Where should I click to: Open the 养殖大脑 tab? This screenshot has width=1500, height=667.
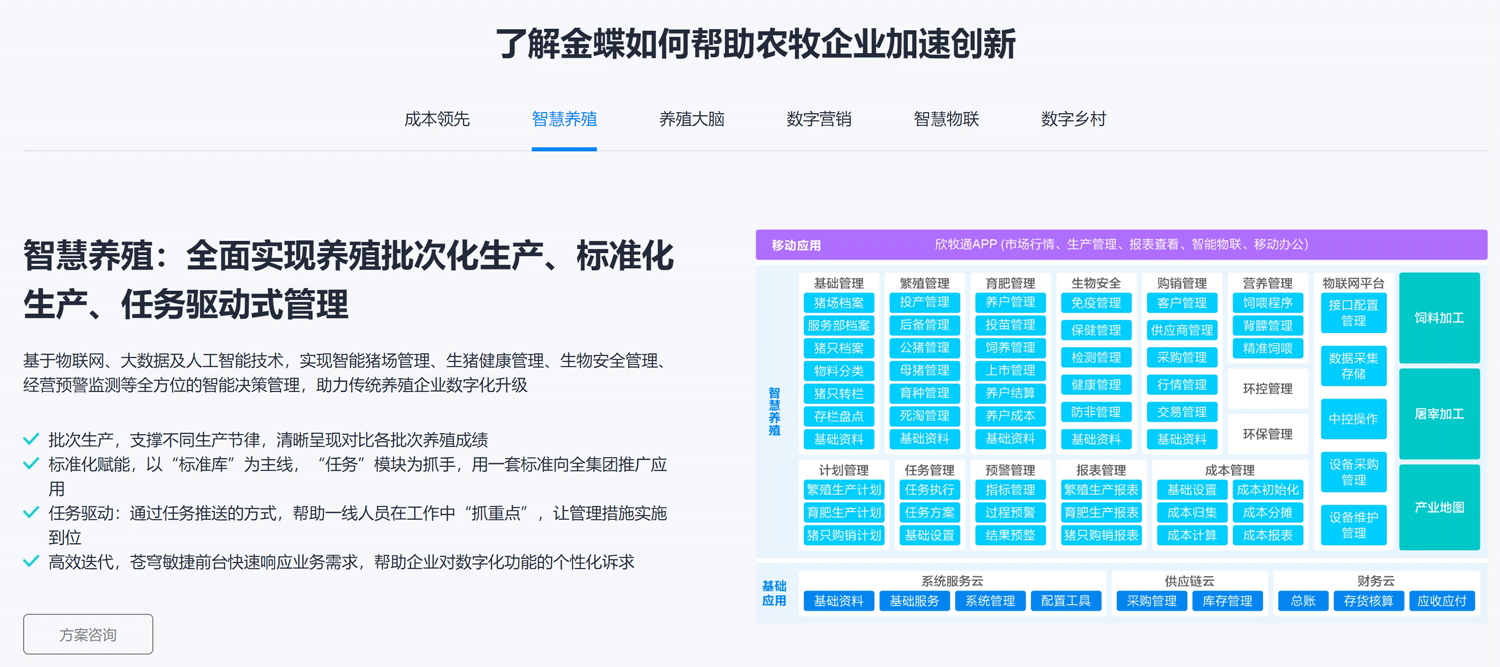point(691,119)
